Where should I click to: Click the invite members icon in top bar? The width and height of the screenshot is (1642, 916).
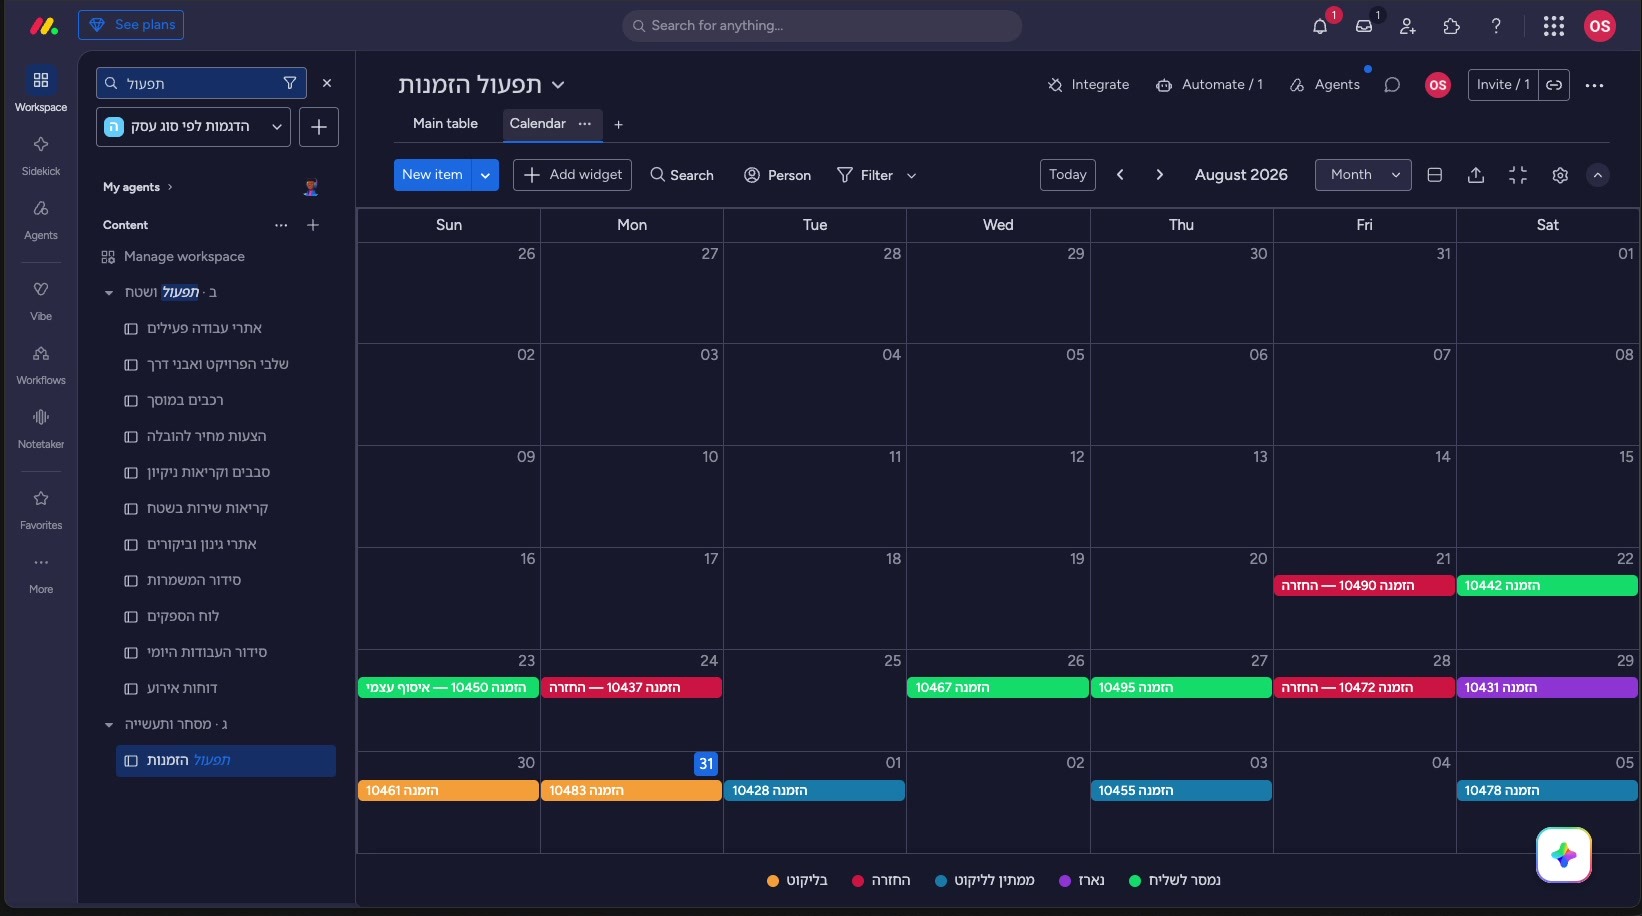[x=1408, y=26]
